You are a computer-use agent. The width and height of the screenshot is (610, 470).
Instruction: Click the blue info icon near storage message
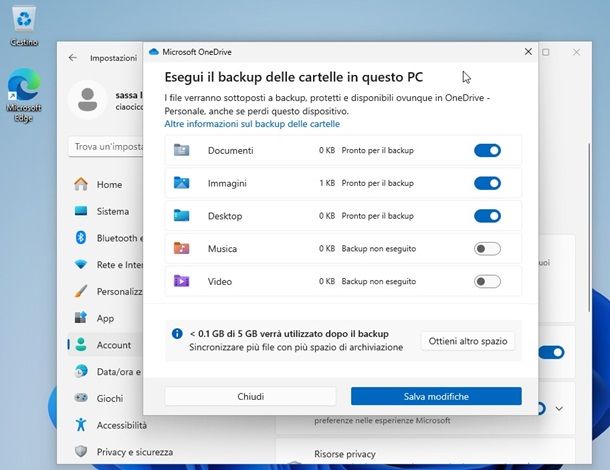[177, 334]
